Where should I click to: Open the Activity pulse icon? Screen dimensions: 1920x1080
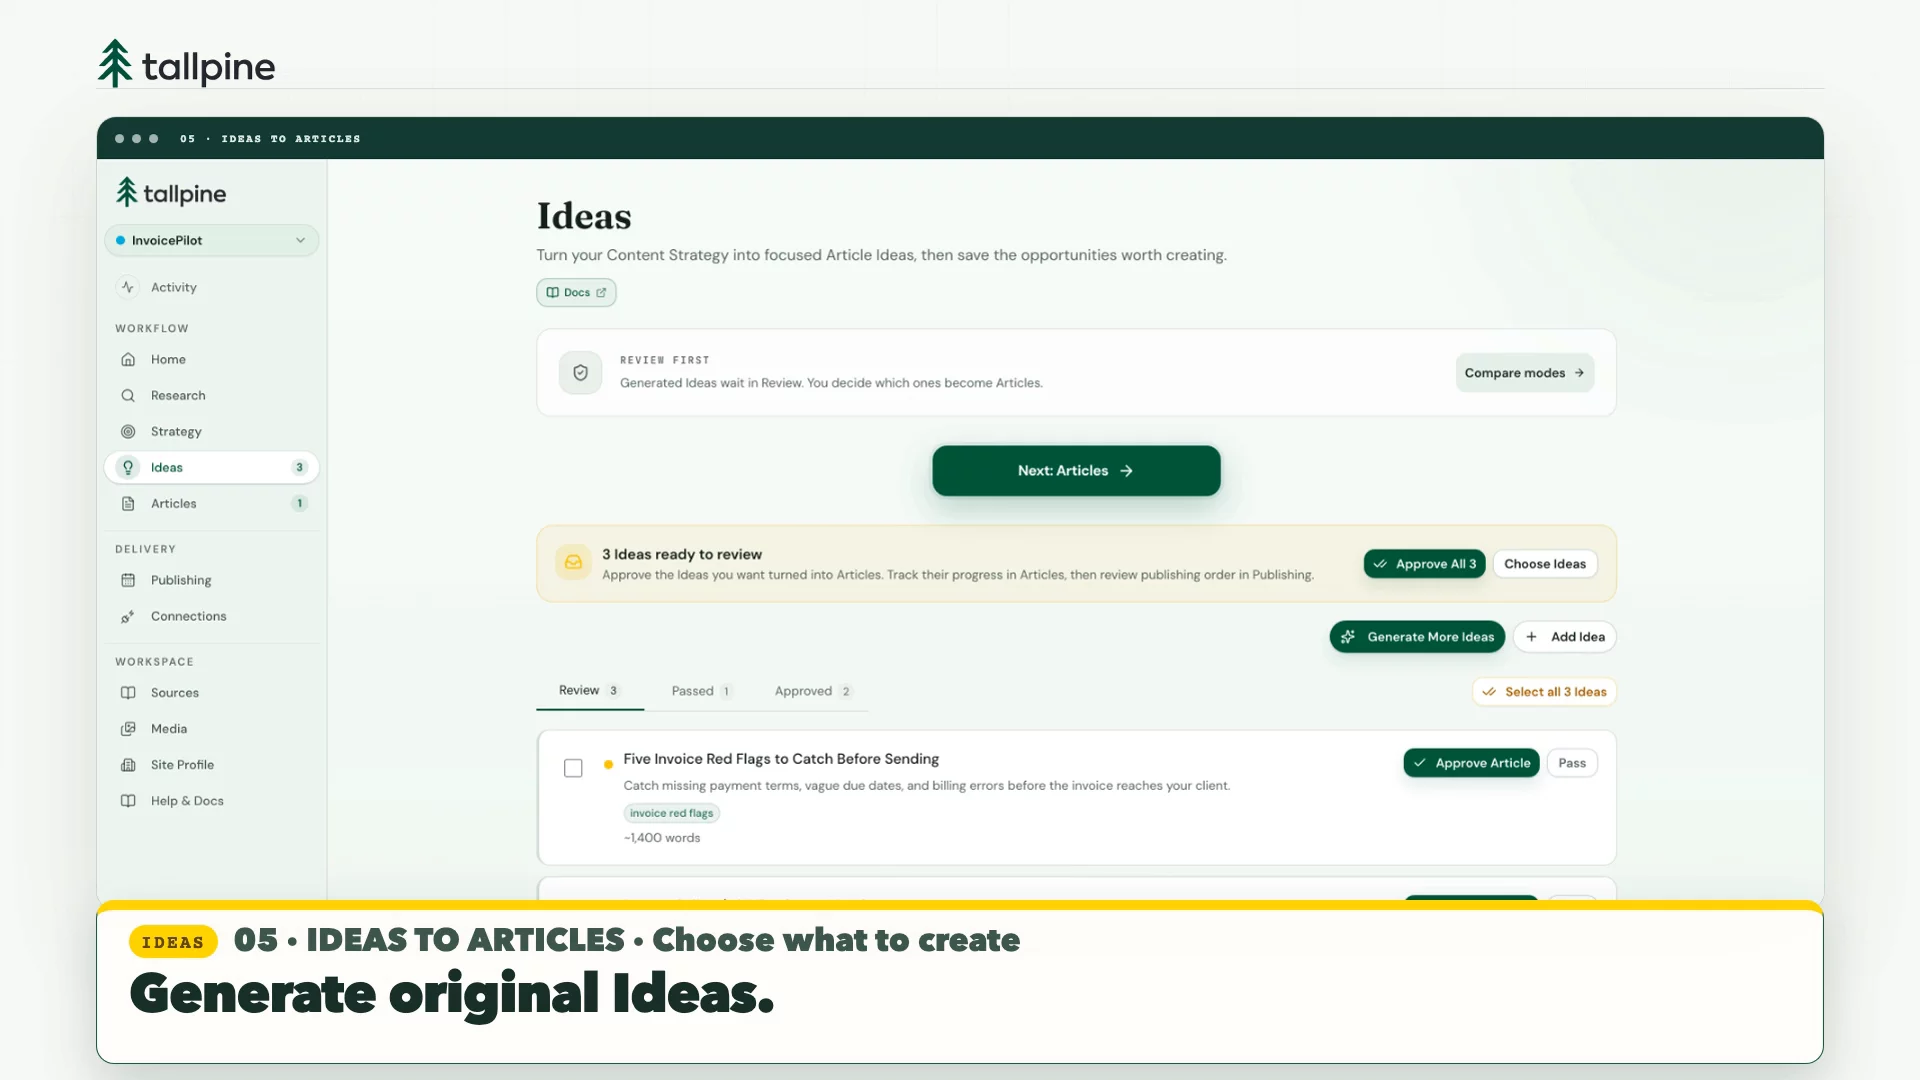[128, 287]
